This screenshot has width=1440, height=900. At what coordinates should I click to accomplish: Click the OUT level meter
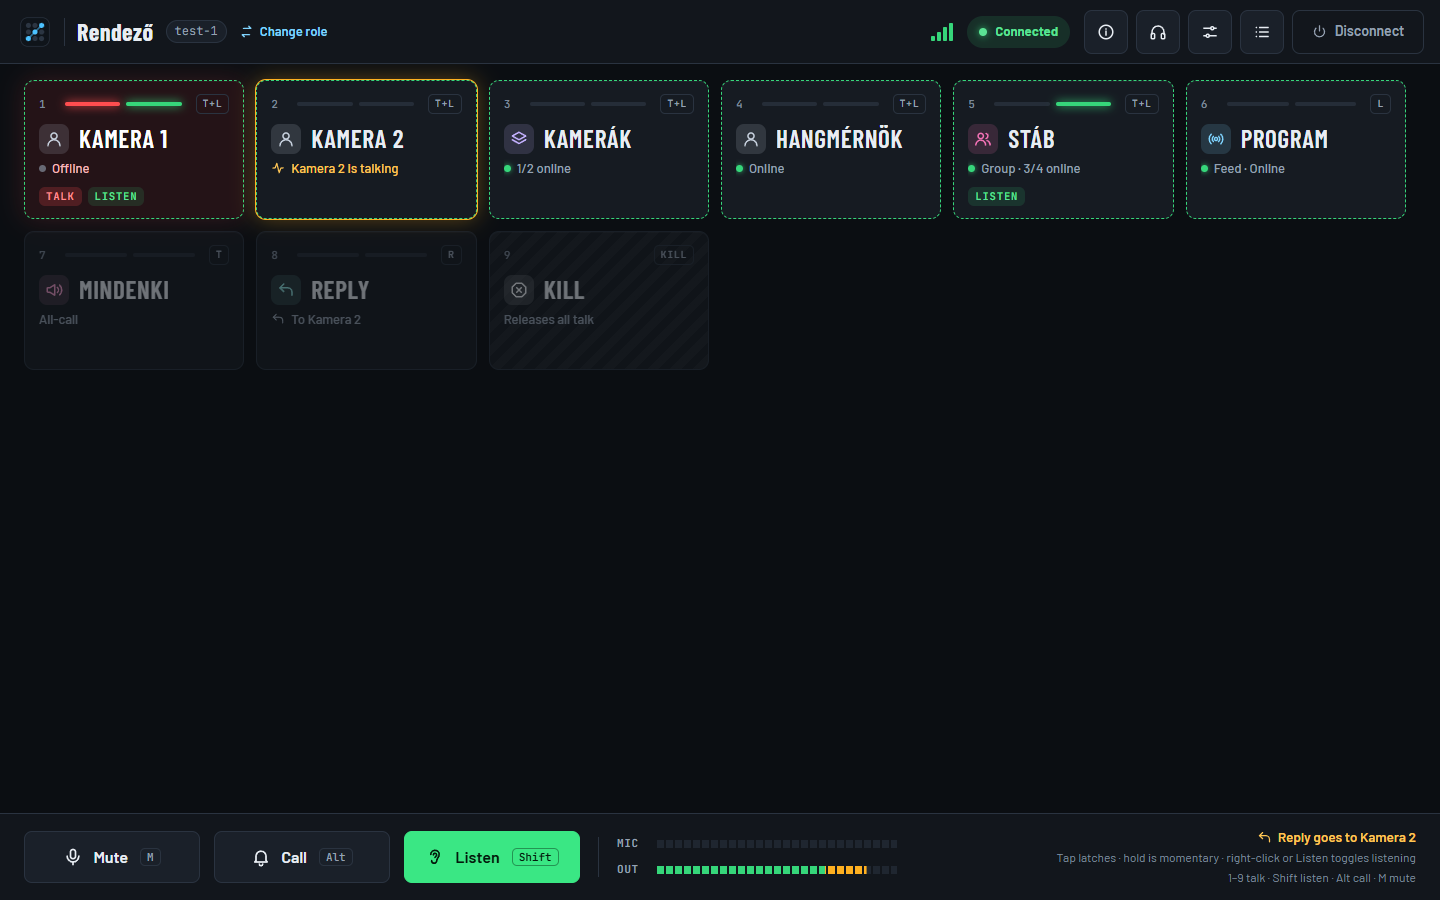click(x=777, y=870)
